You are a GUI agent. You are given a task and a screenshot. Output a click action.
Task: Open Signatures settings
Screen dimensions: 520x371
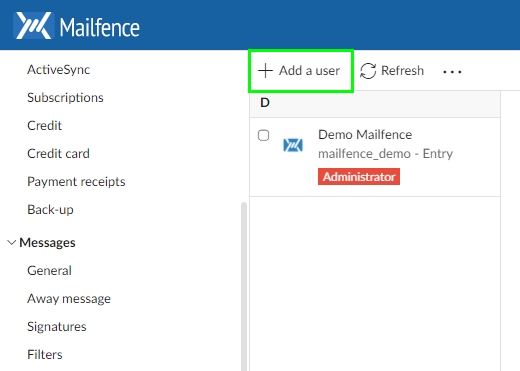click(x=57, y=327)
